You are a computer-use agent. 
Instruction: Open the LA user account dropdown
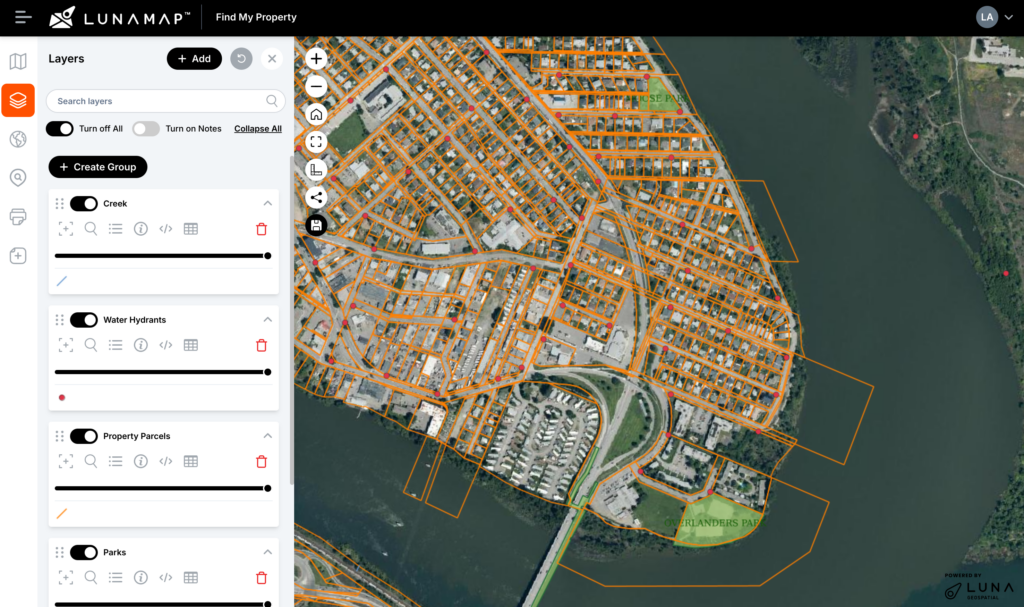[x=1009, y=18]
